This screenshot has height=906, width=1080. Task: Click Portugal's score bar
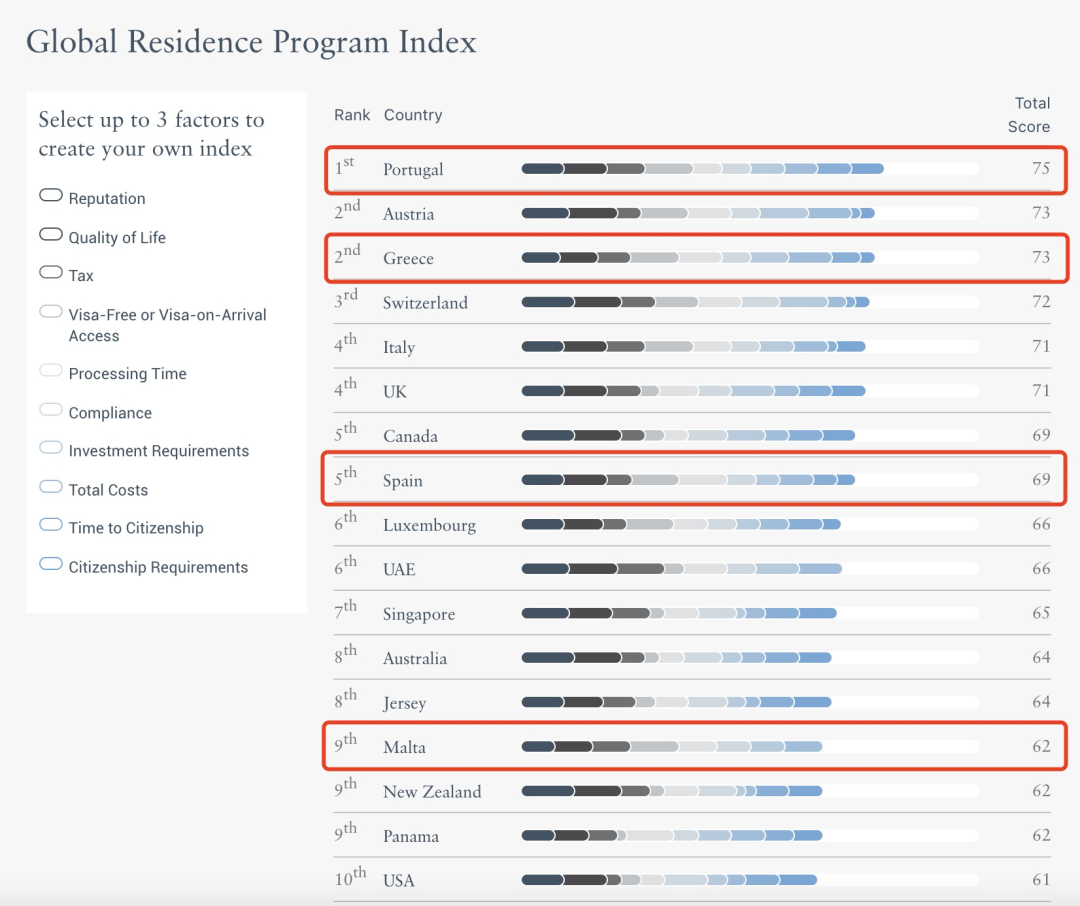tap(702, 169)
